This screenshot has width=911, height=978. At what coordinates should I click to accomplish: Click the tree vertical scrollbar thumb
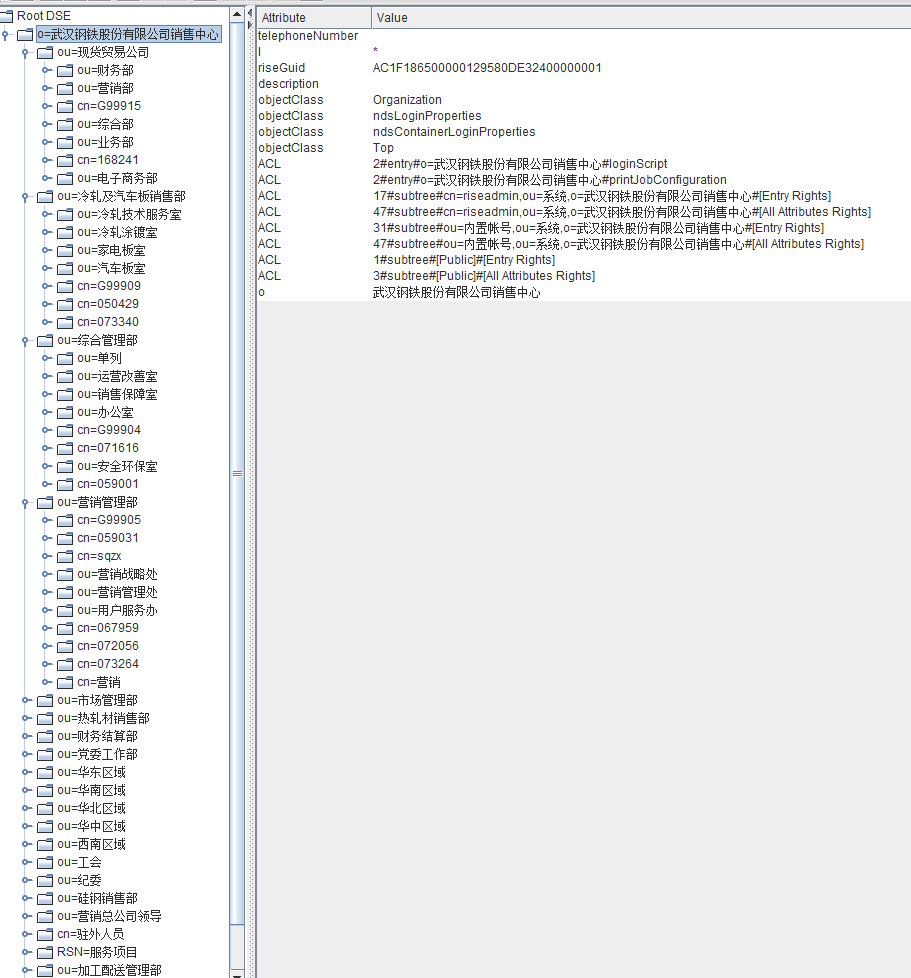point(237,473)
